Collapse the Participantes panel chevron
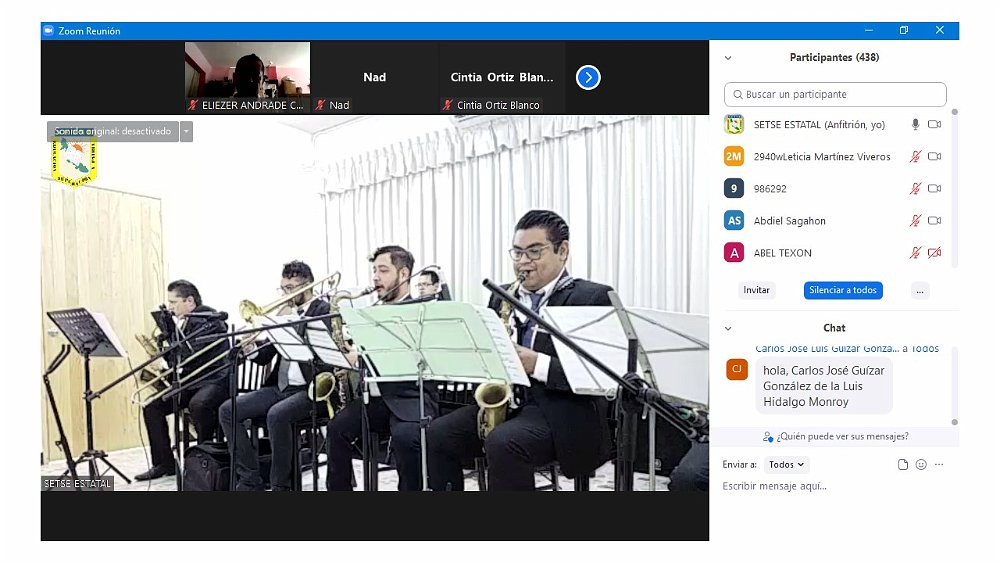The height and width of the screenshot is (563, 1000). (x=728, y=58)
